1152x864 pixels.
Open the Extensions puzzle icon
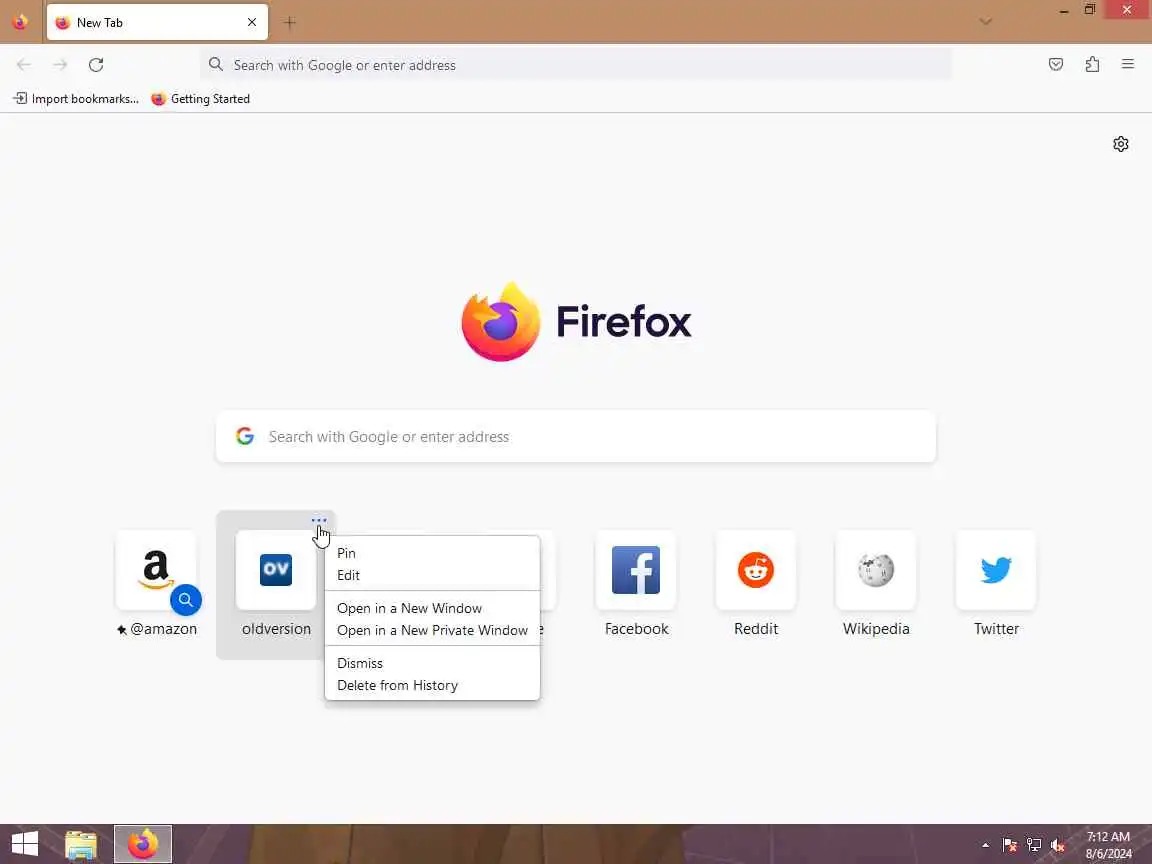pyautogui.click(x=1092, y=65)
